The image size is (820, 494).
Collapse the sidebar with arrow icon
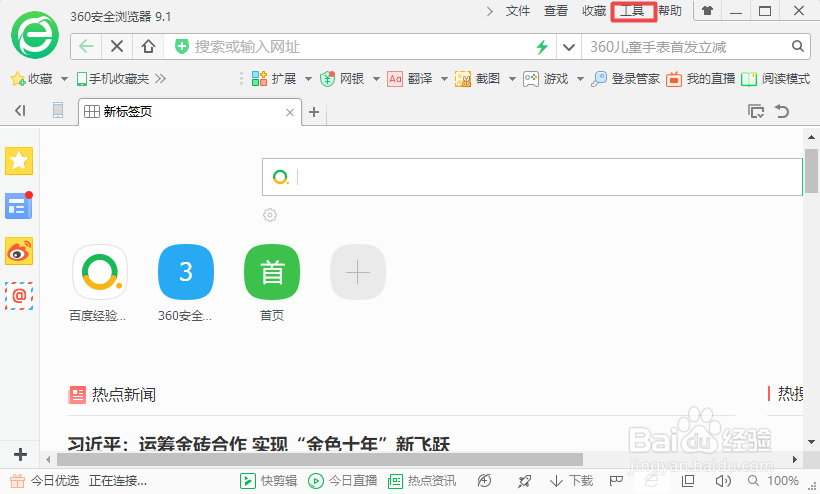(20, 111)
